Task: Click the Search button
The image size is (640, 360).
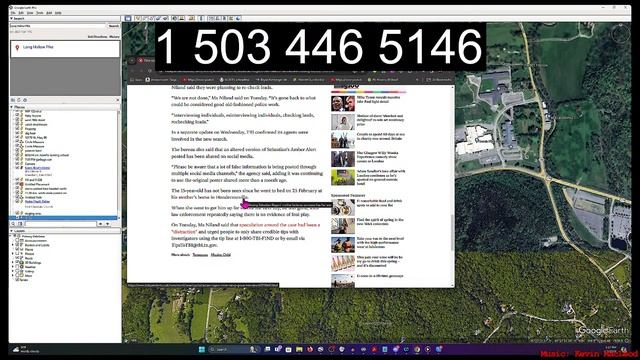Action: 113,26
